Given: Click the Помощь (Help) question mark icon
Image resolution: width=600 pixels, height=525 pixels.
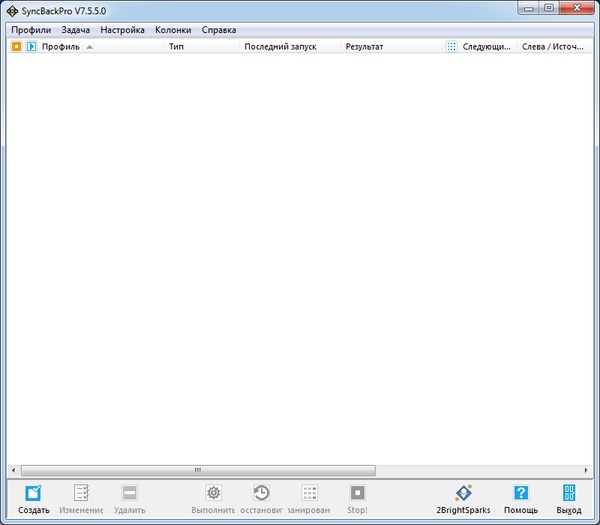Looking at the screenshot, I should [520, 493].
